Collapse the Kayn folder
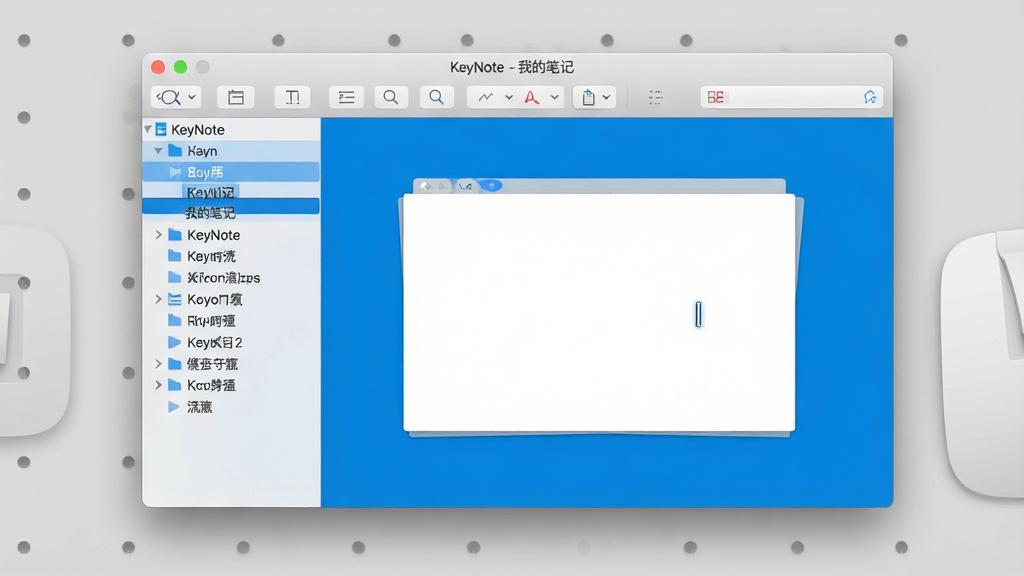The height and width of the screenshot is (576, 1024). pyautogui.click(x=159, y=151)
